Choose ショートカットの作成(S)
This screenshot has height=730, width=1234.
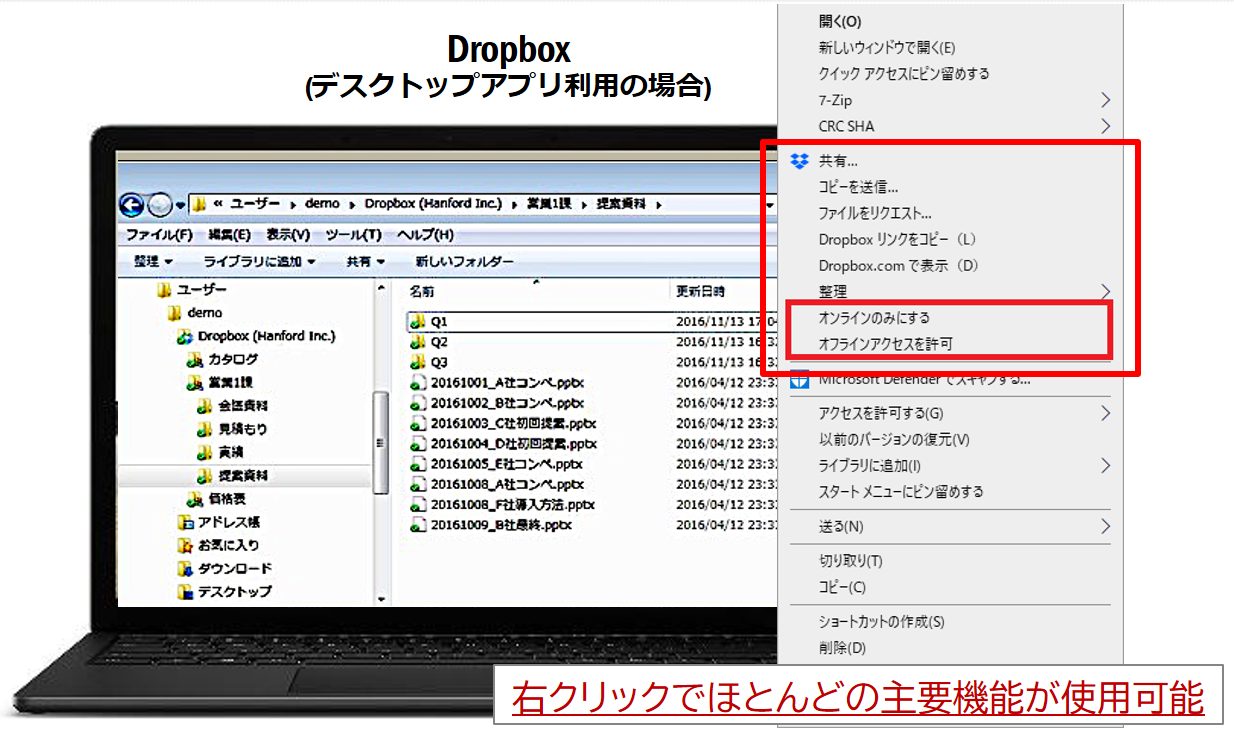(x=881, y=622)
